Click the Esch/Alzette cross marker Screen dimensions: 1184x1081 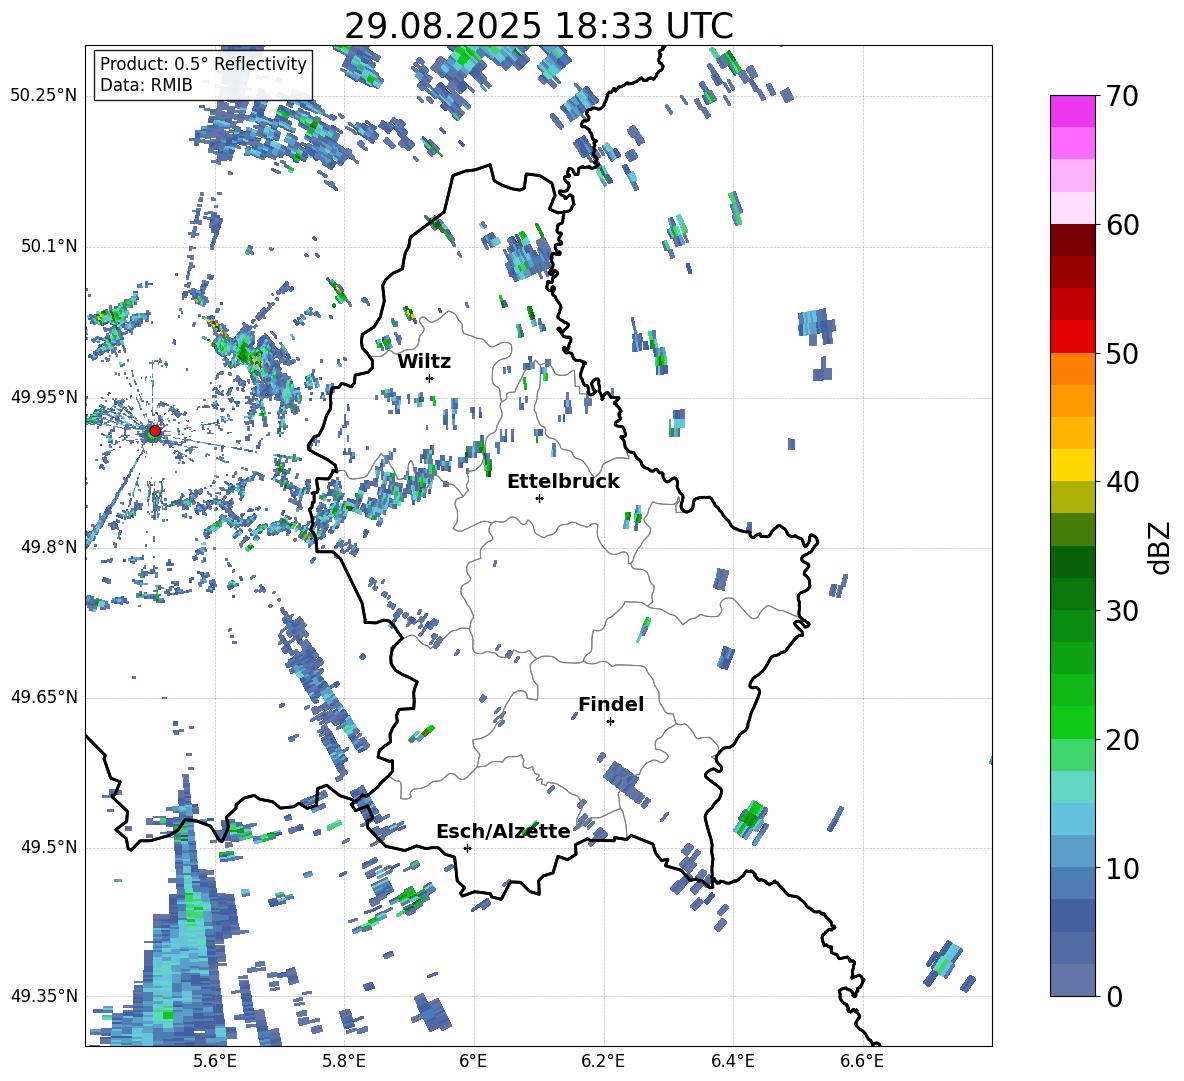tap(467, 848)
